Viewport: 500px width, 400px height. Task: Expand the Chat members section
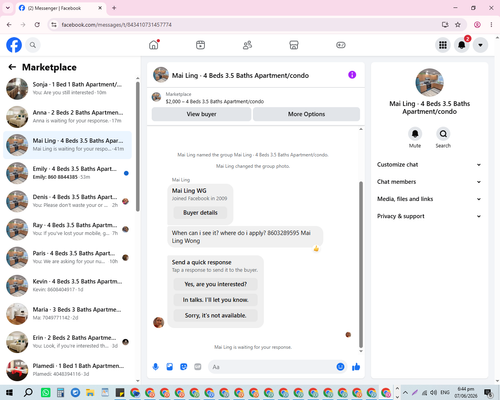point(429,182)
